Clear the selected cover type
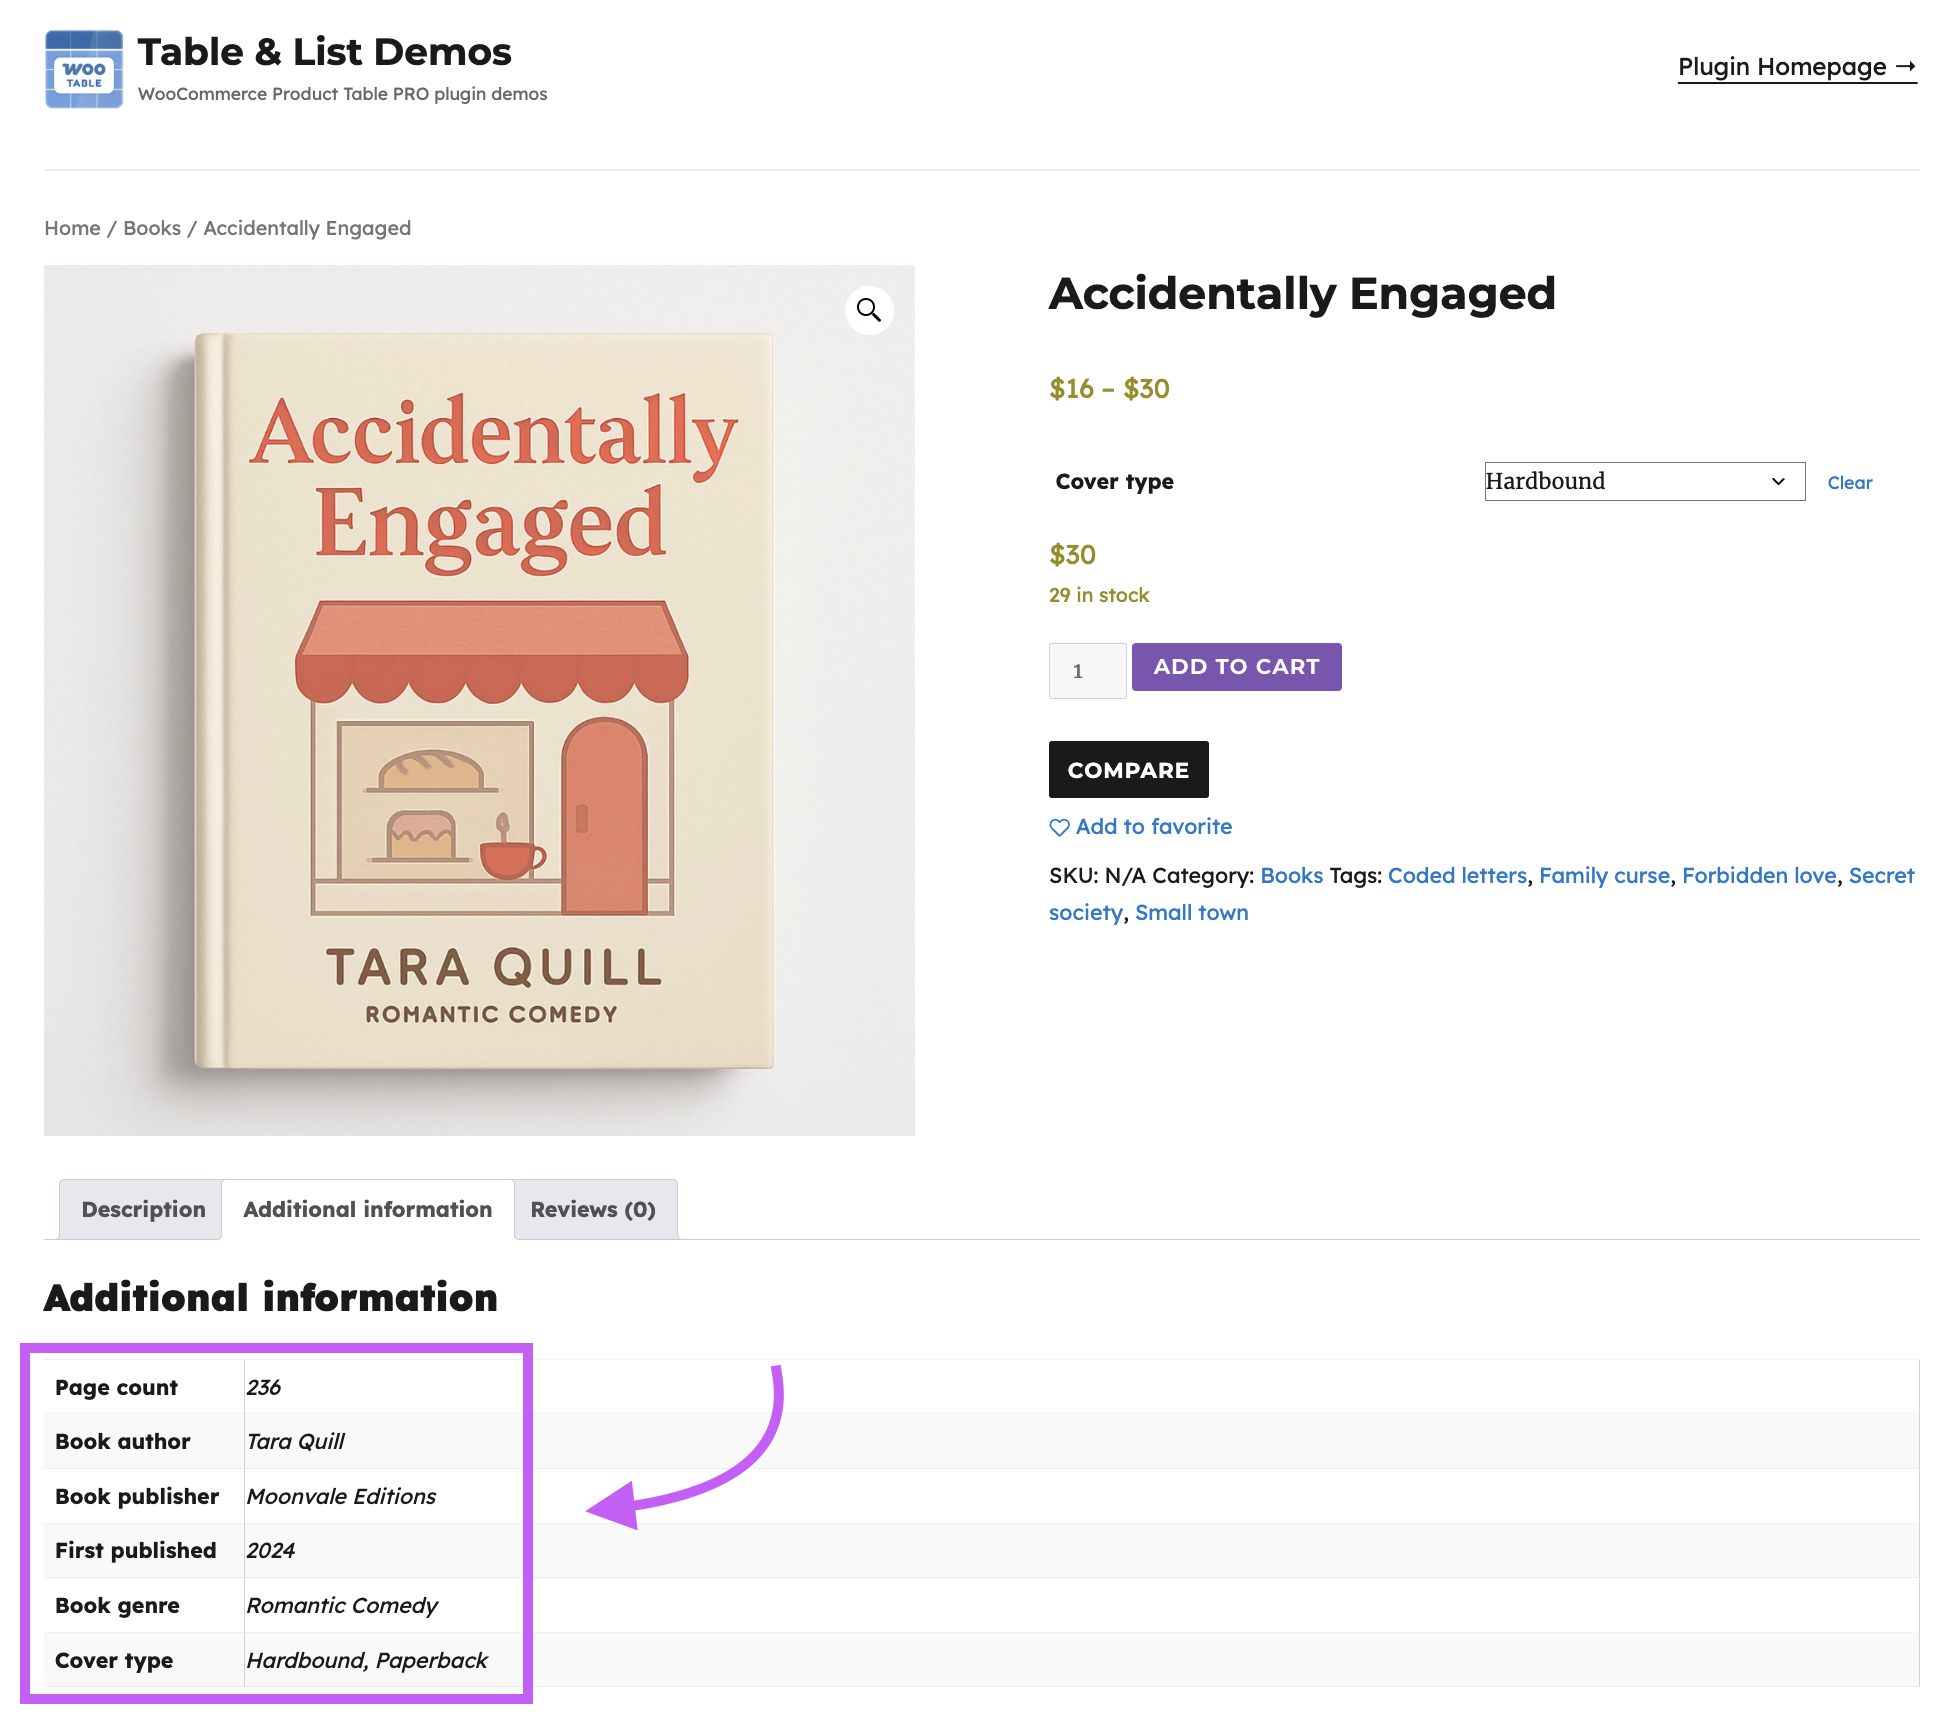1960x1720 pixels. [1849, 482]
